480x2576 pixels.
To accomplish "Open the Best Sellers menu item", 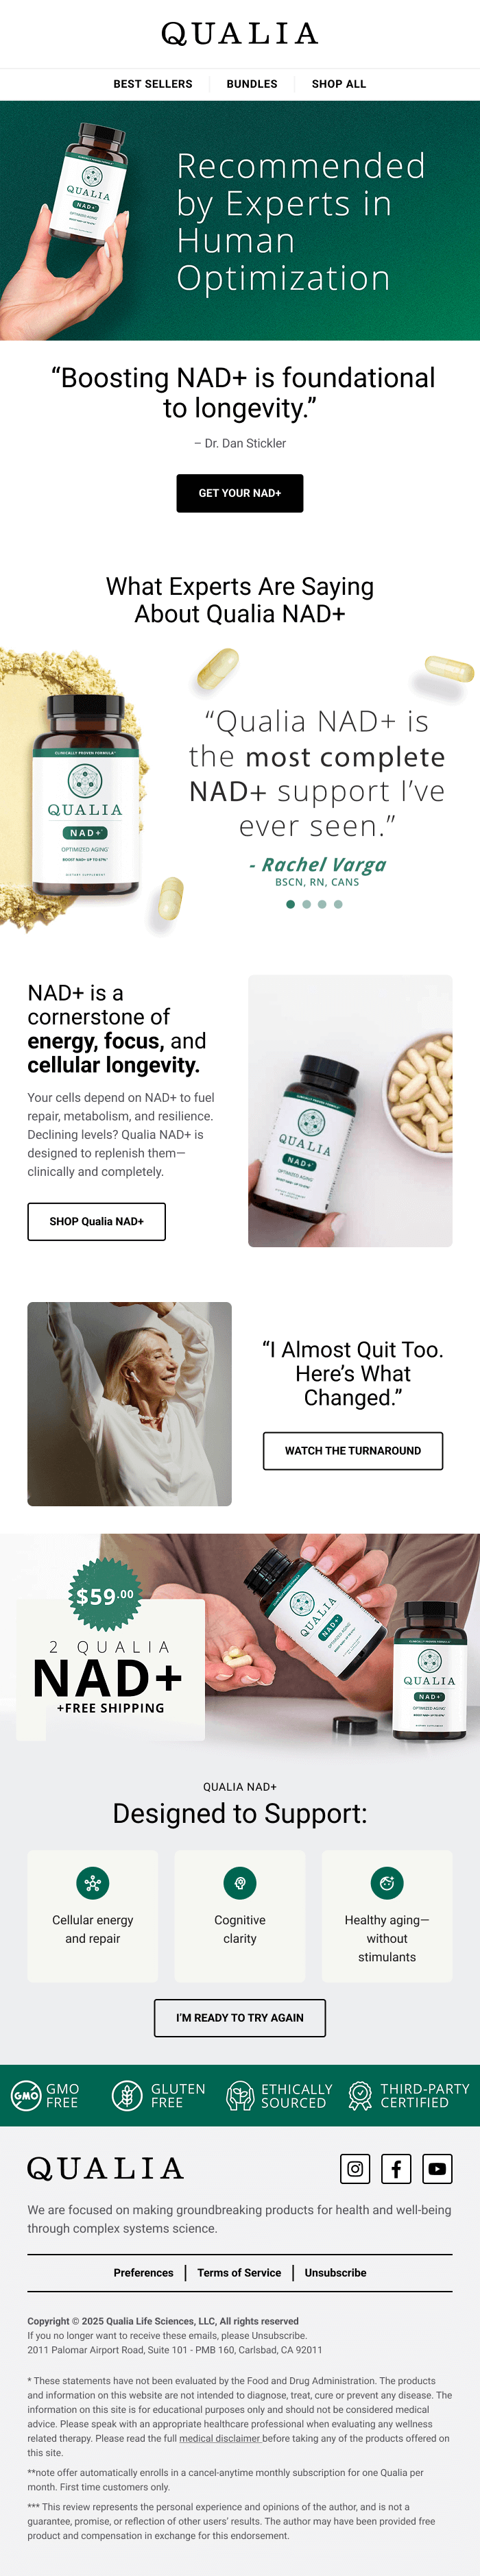I will click(153, 84).
